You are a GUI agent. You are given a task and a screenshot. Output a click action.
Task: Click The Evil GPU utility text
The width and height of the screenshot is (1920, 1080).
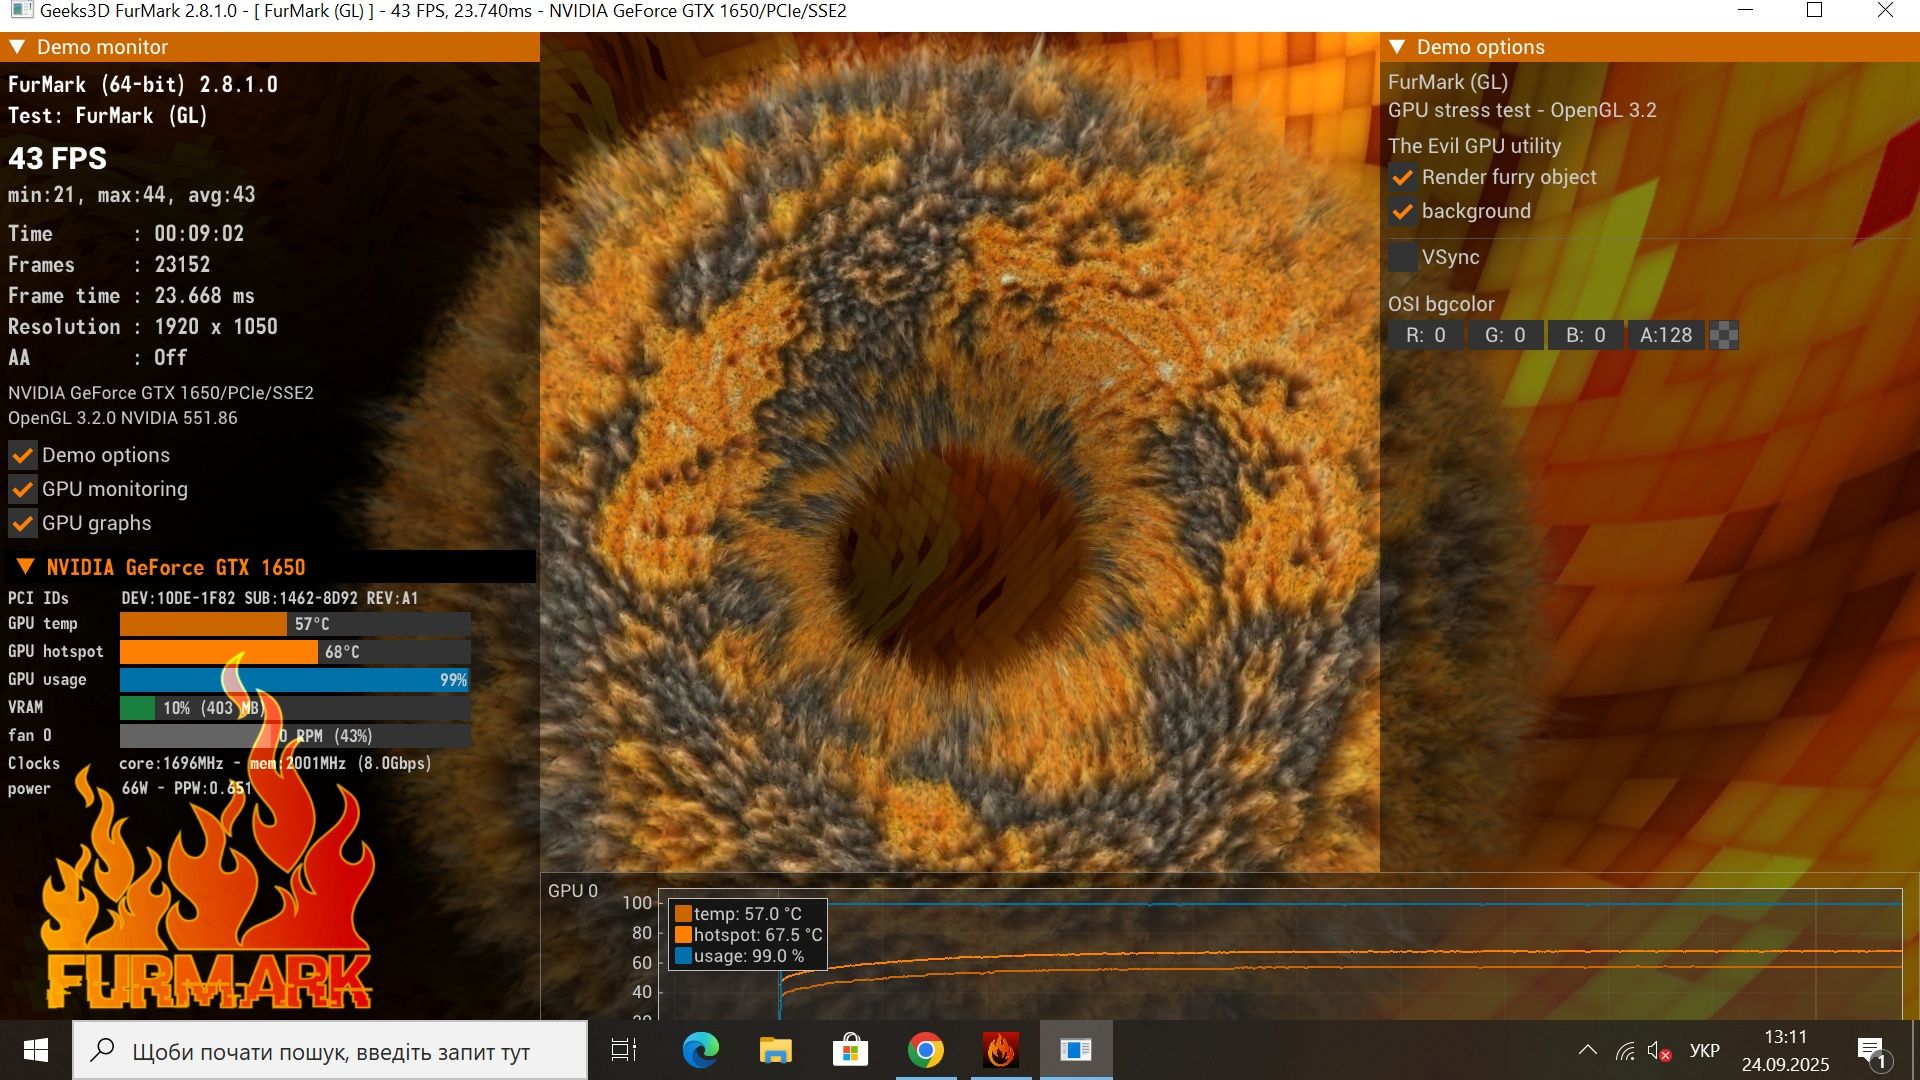pyautogui.click(x=1474, y=146)
